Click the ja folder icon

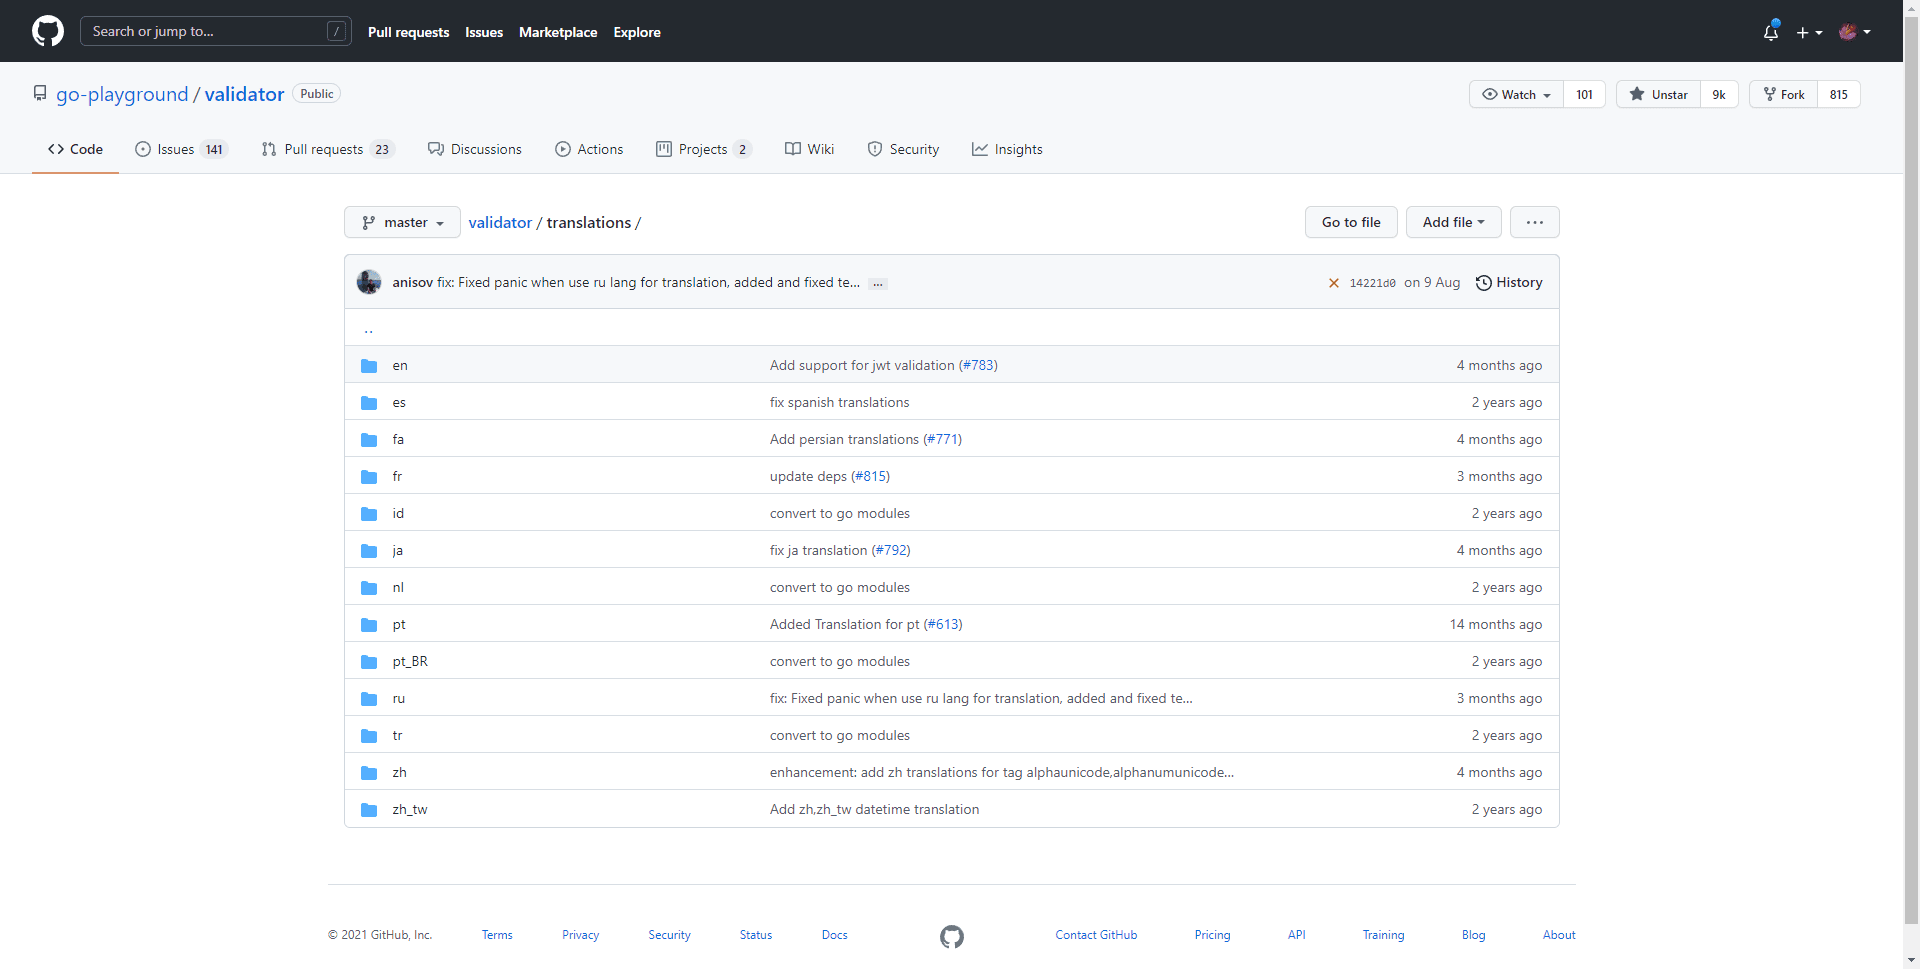pos(369,551)
